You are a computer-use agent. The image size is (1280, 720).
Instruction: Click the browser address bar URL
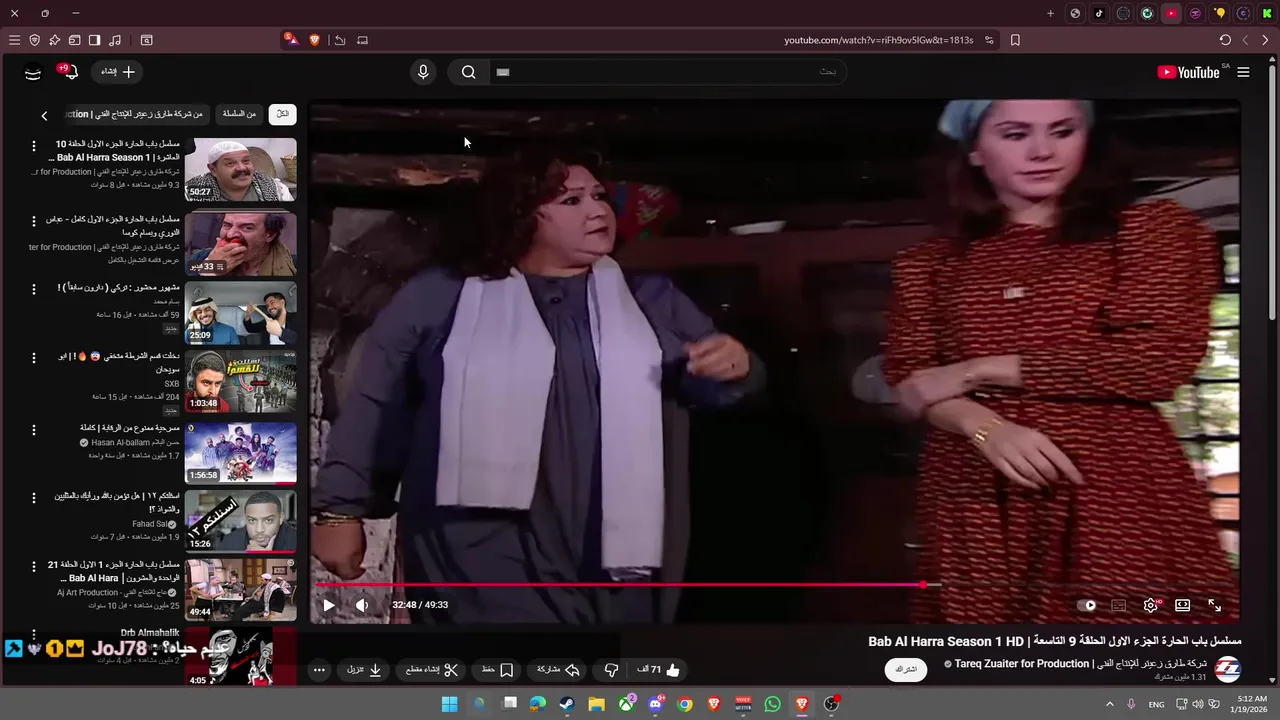click(878, 40)
